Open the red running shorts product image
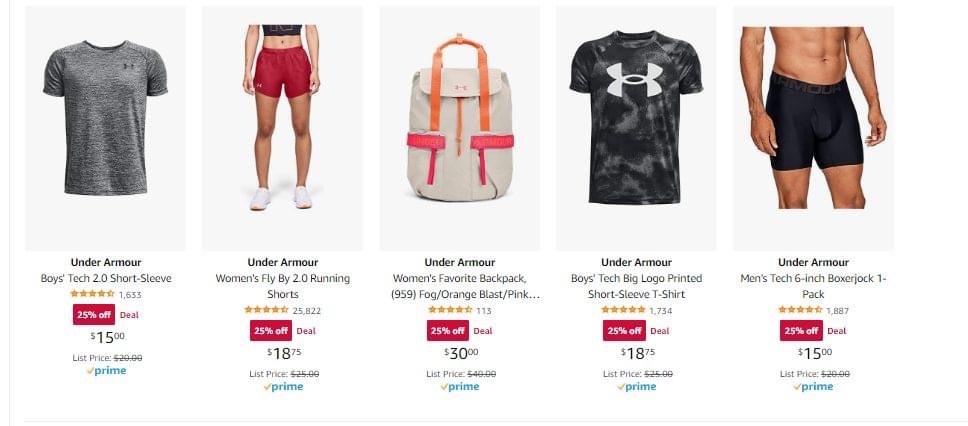 tap(282, 128)
